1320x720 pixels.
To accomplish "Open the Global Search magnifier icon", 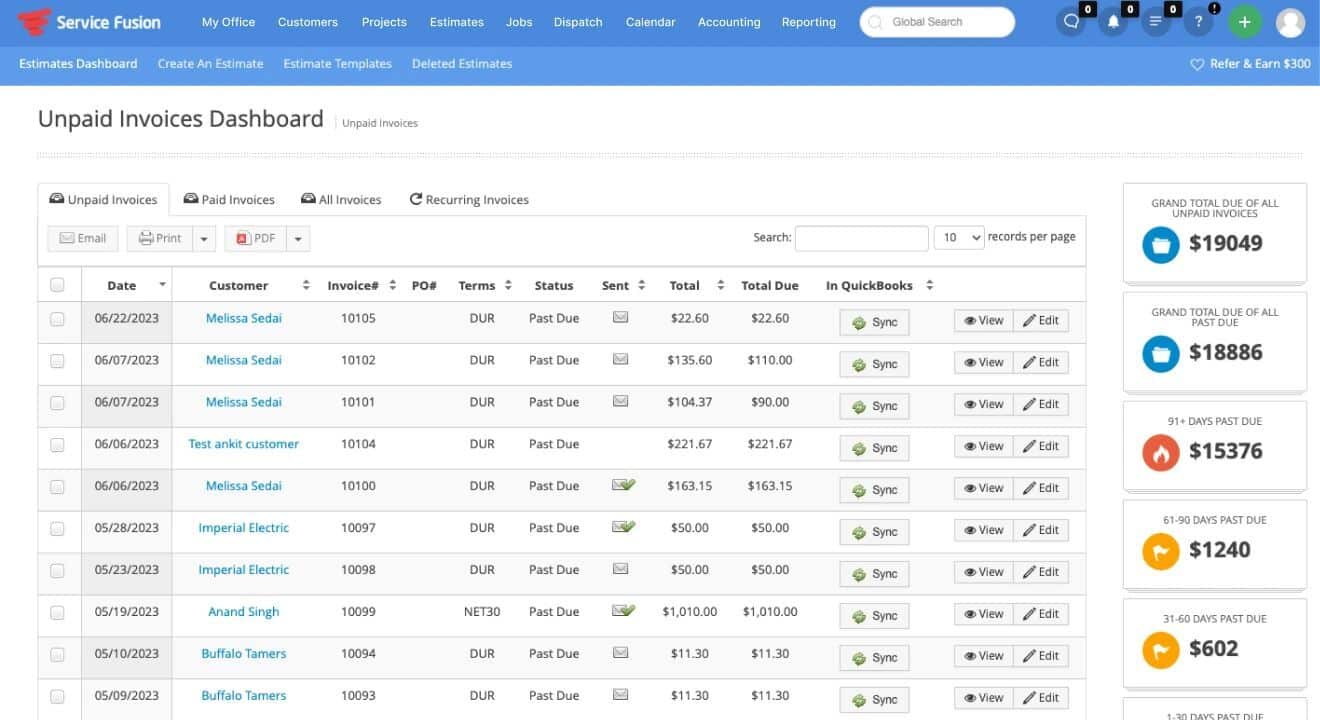I will click(873, 21).
